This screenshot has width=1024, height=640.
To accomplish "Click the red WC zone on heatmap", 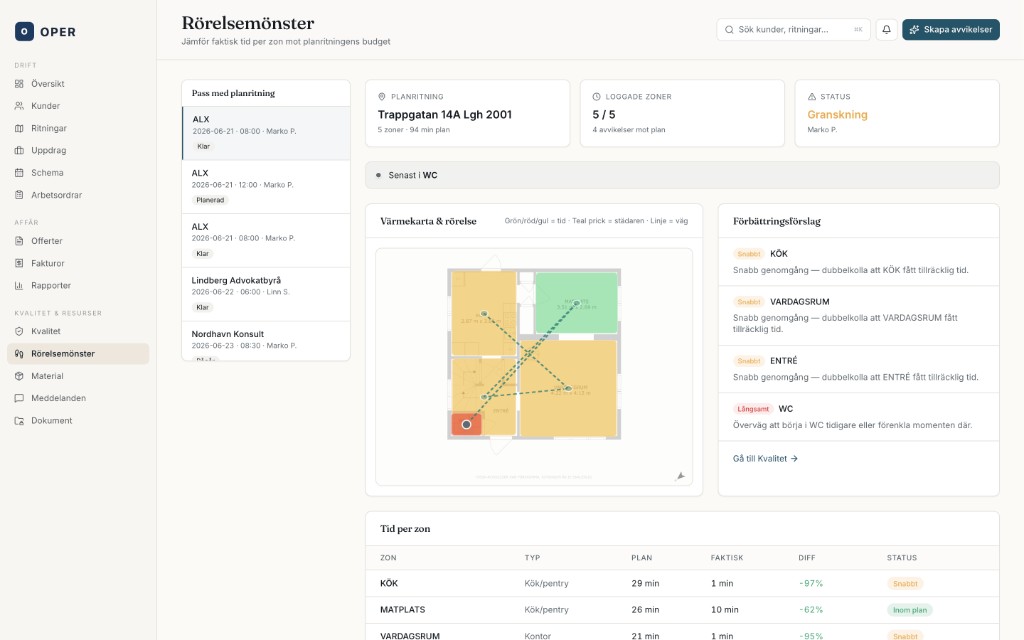I will point(466,424).
